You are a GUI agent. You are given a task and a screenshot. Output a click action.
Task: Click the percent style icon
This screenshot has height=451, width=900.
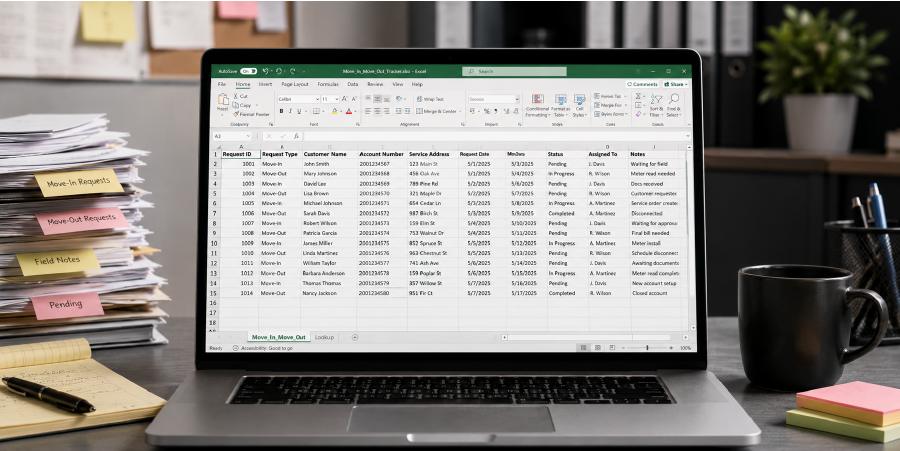pos(487,111)
